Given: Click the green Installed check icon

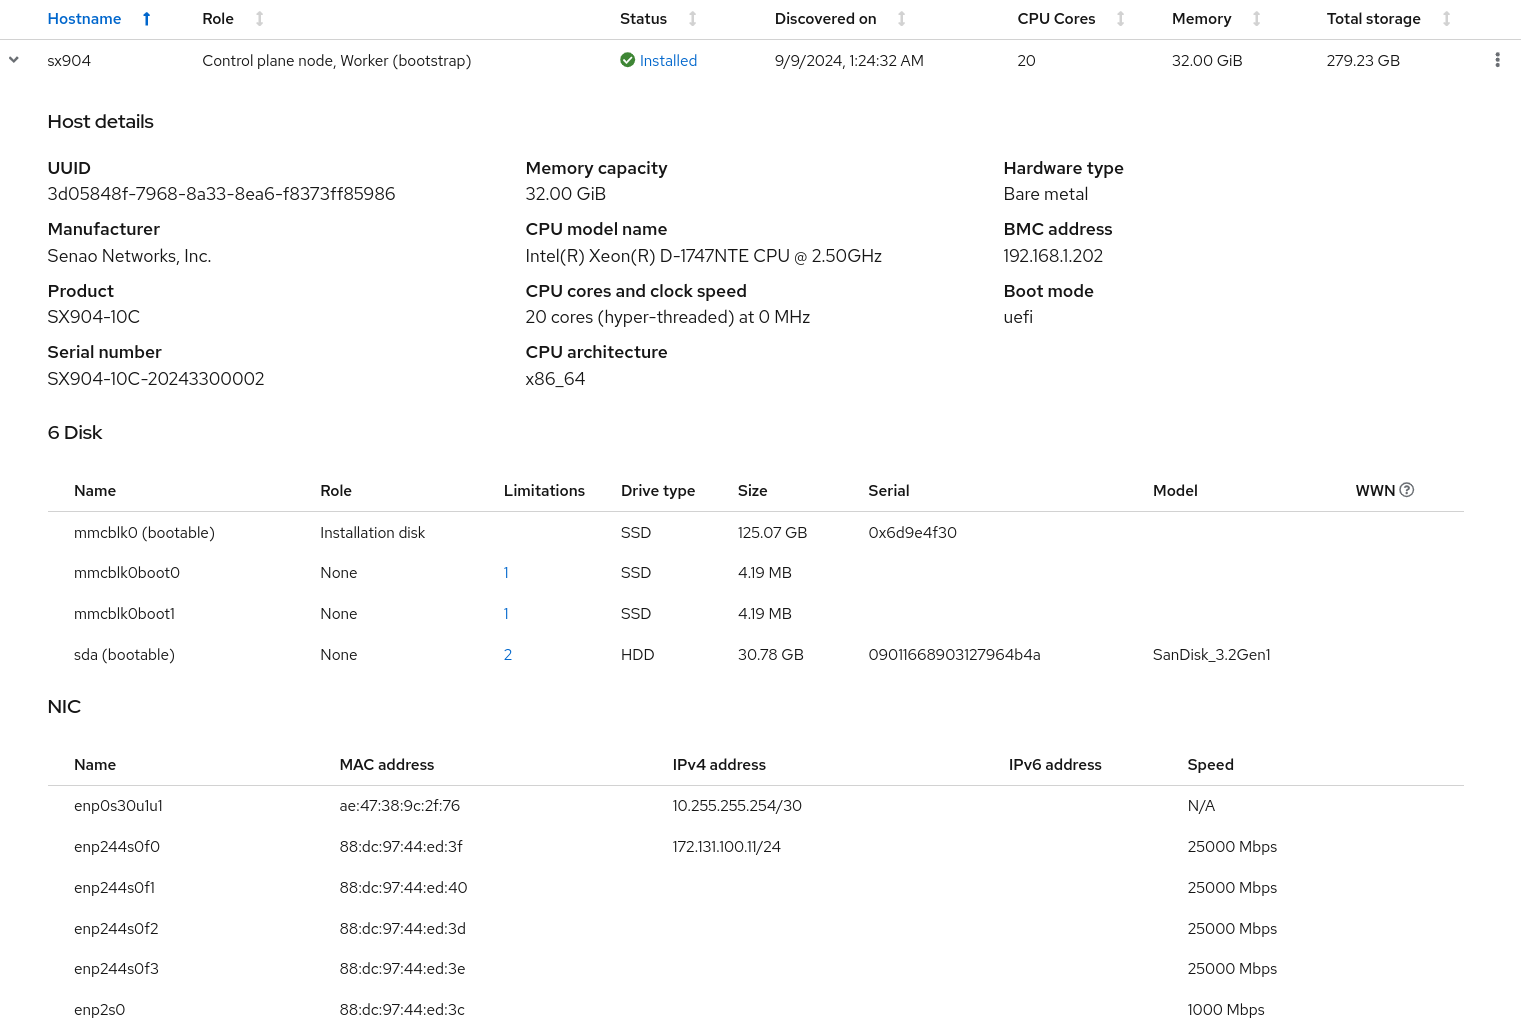Looking at the screenshot, I should click(627, 60).
